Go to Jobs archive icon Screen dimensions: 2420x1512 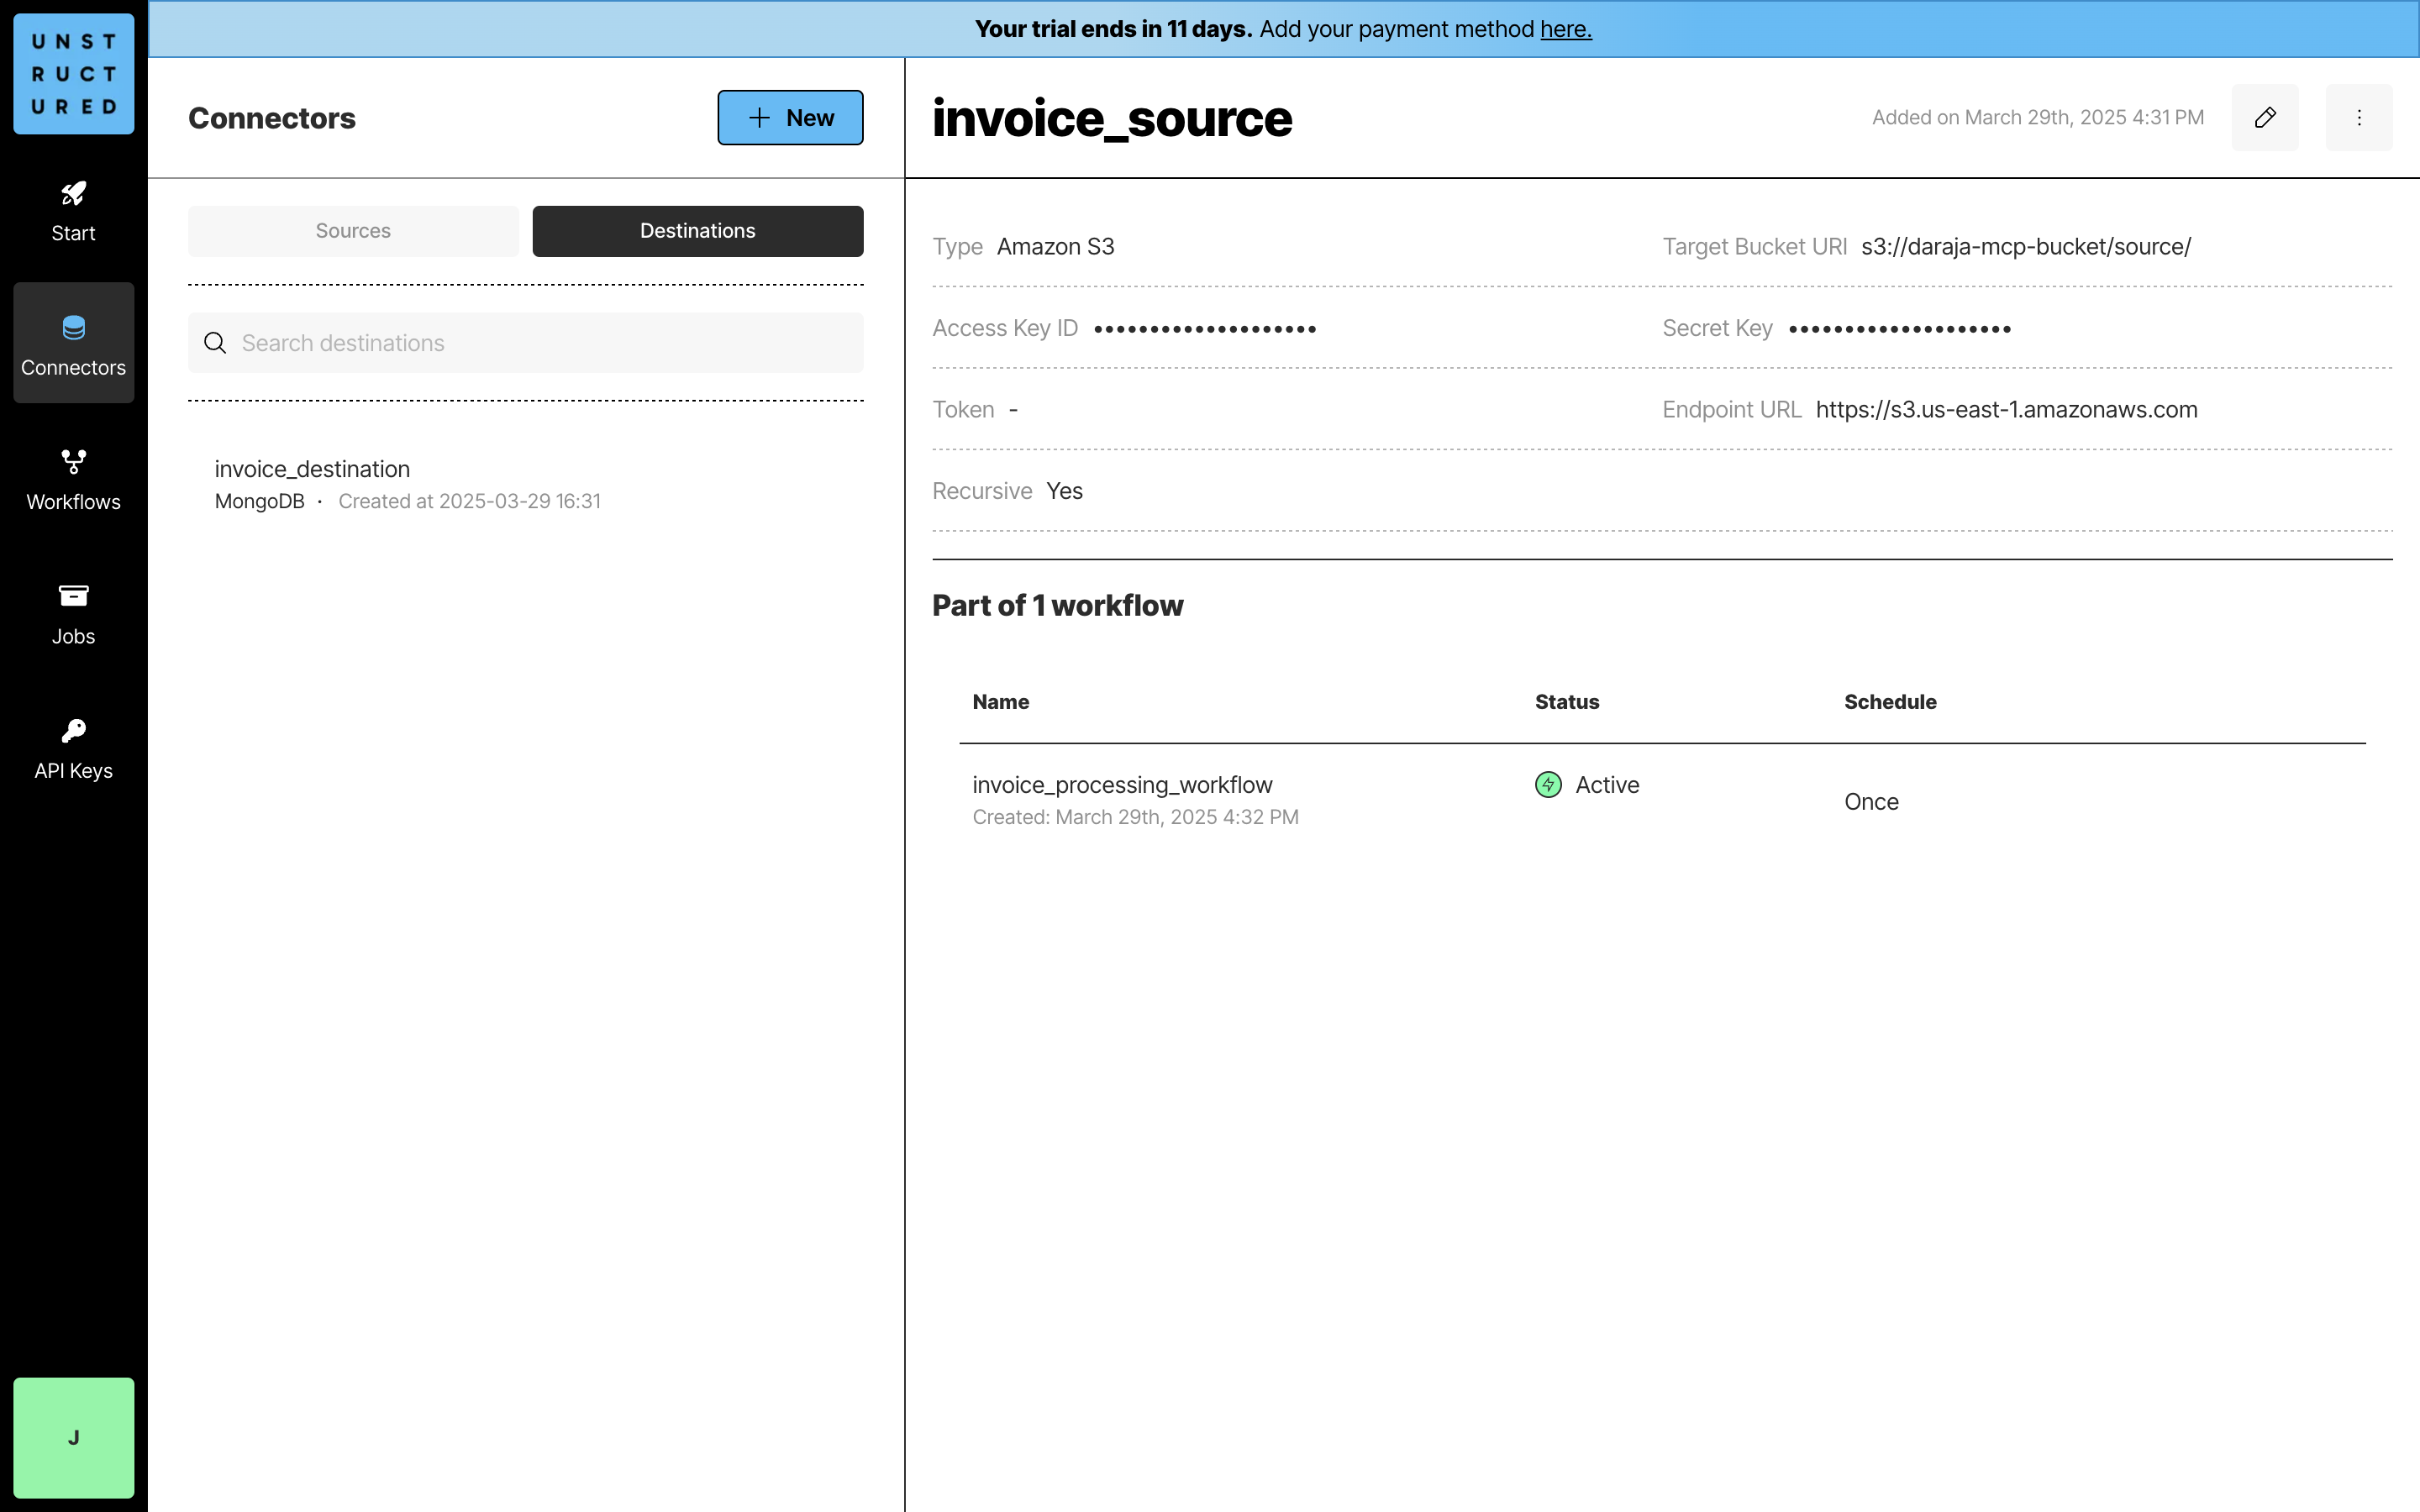pos(73,596)
